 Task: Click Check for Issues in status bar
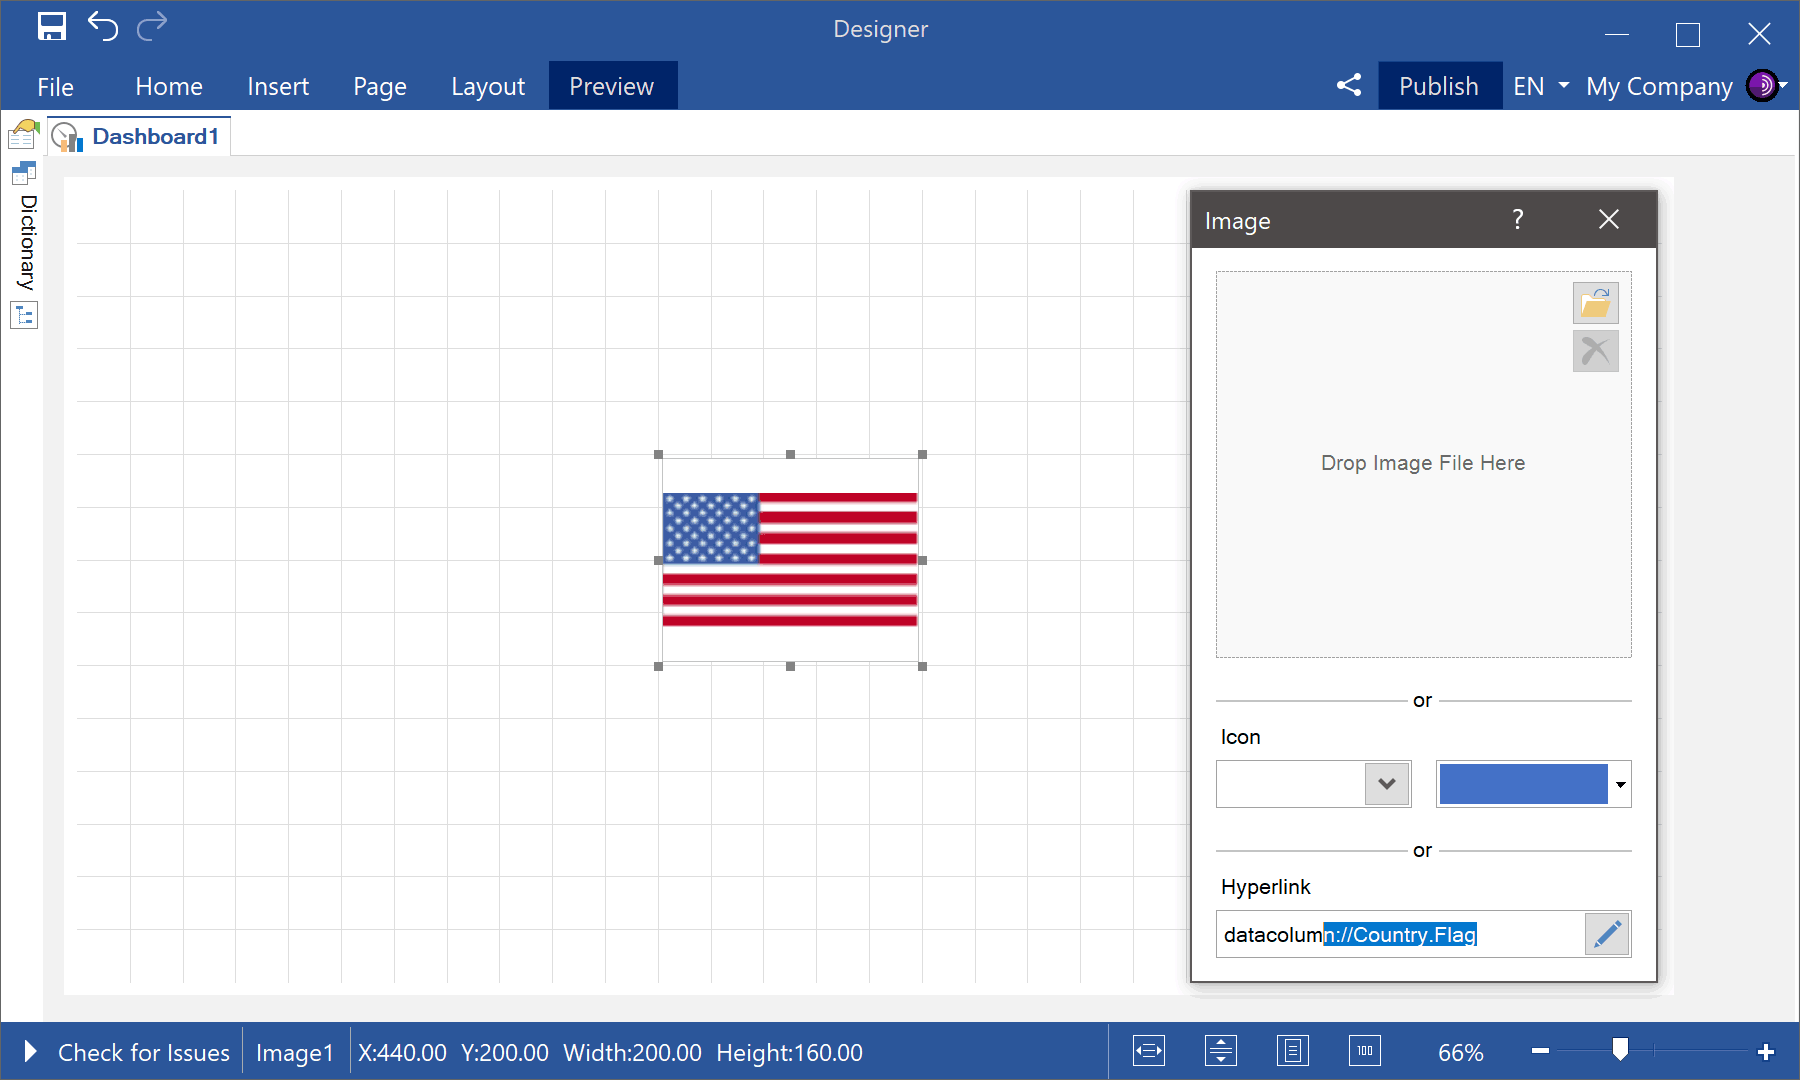(x=144, y=1052)
